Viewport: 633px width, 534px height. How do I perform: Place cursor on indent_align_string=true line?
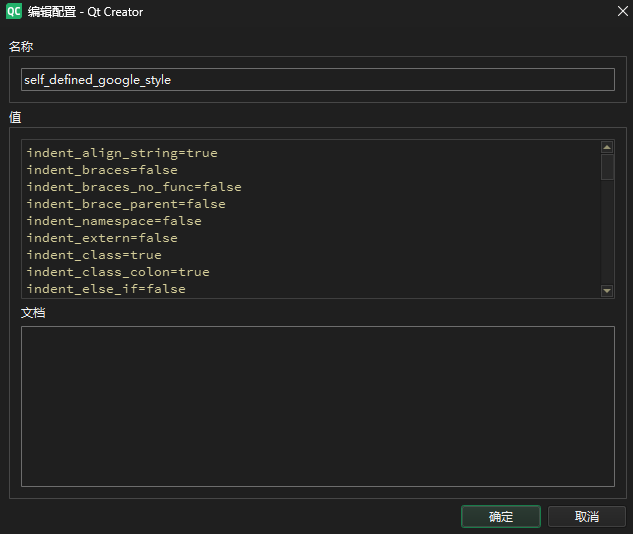(122, 153)
